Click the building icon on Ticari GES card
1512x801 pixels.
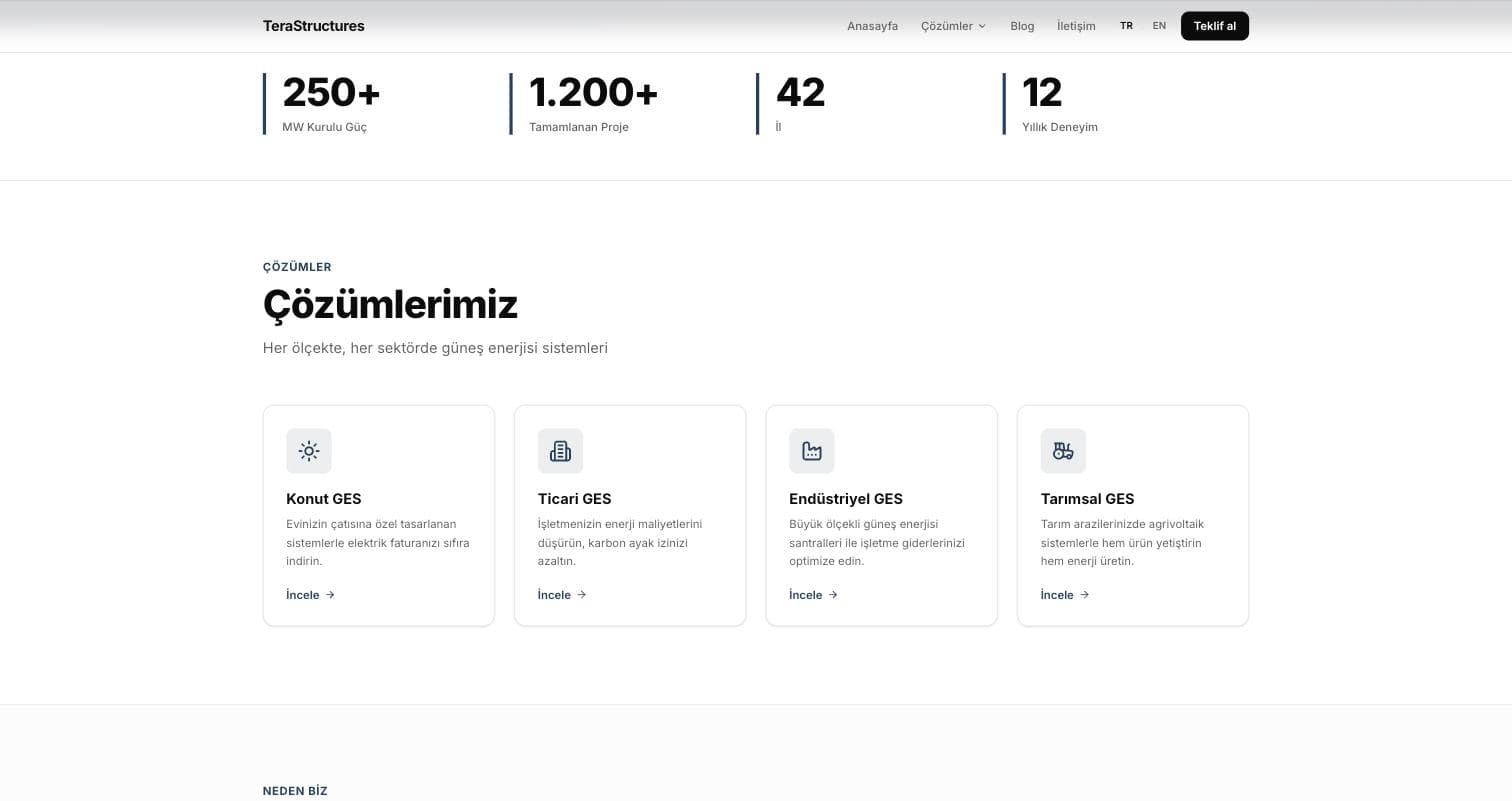tap(560, 451)
